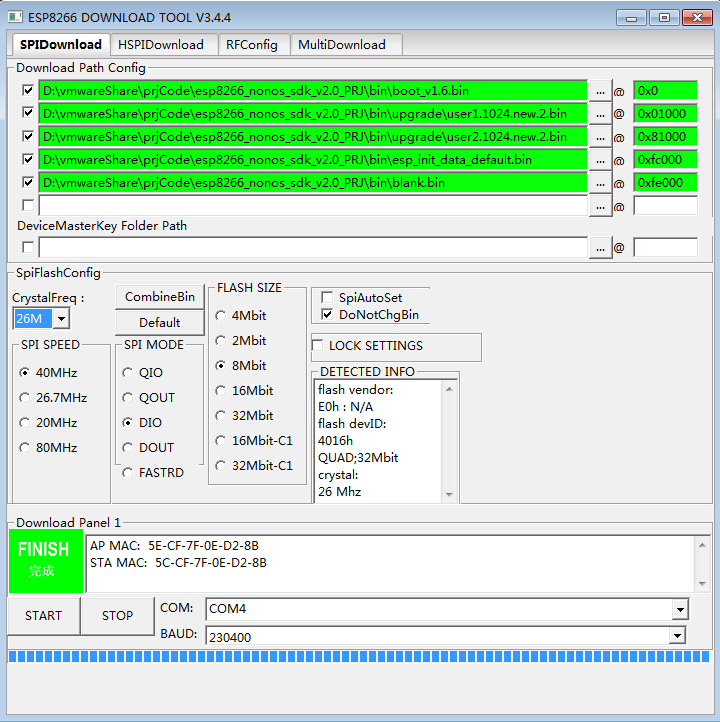Click the STA MAC address text

pos(178,563)
